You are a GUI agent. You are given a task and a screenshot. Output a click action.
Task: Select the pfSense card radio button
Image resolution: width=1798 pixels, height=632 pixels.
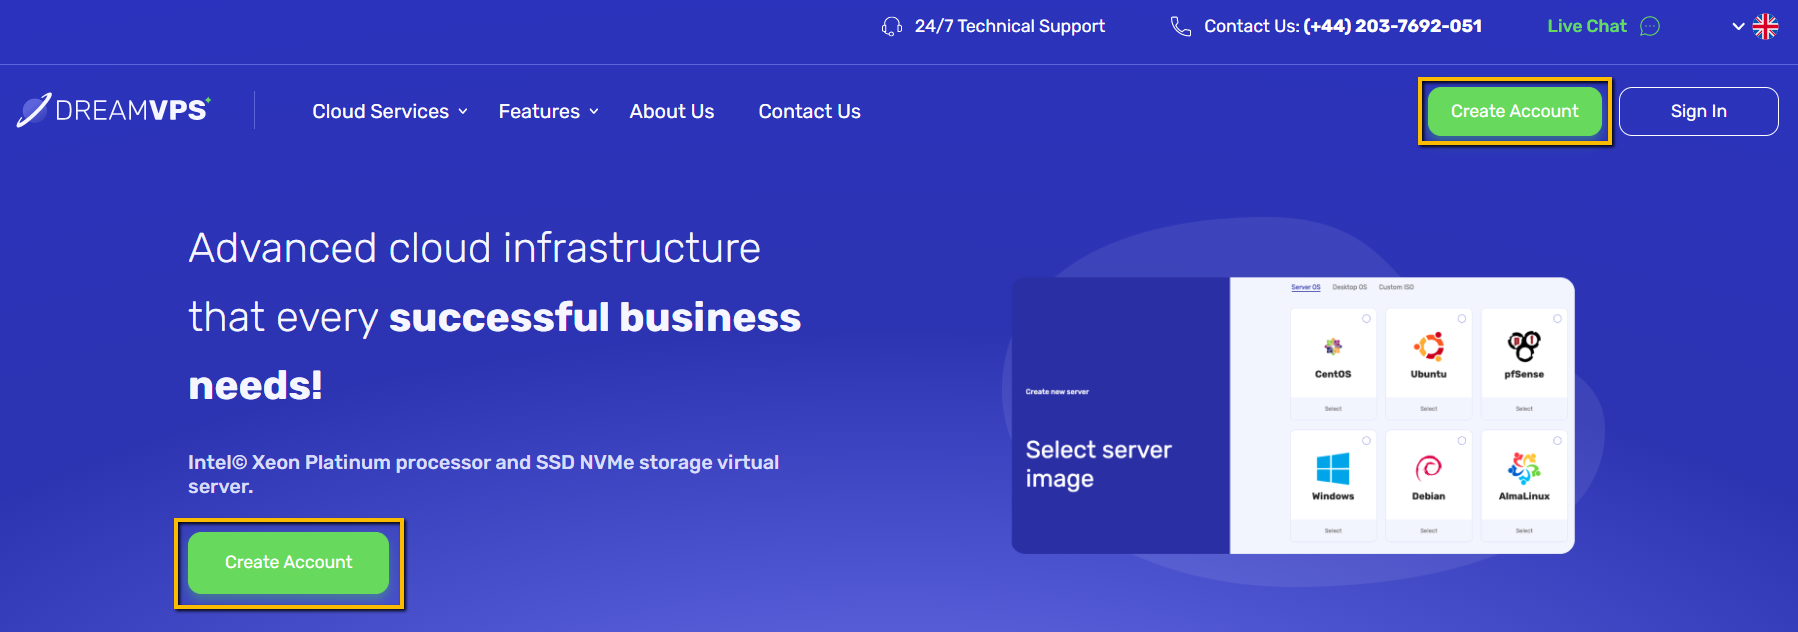1557,319
